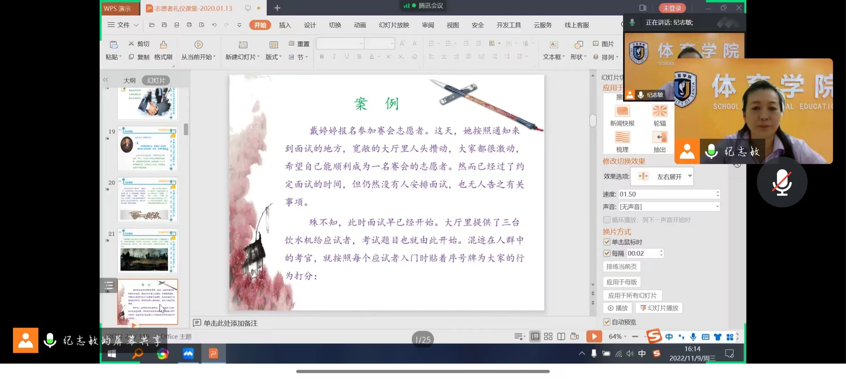Toggle the 单击鼠标时 checkbox
The height and width of the screenshot is (381, 846).
coord(607,242)
